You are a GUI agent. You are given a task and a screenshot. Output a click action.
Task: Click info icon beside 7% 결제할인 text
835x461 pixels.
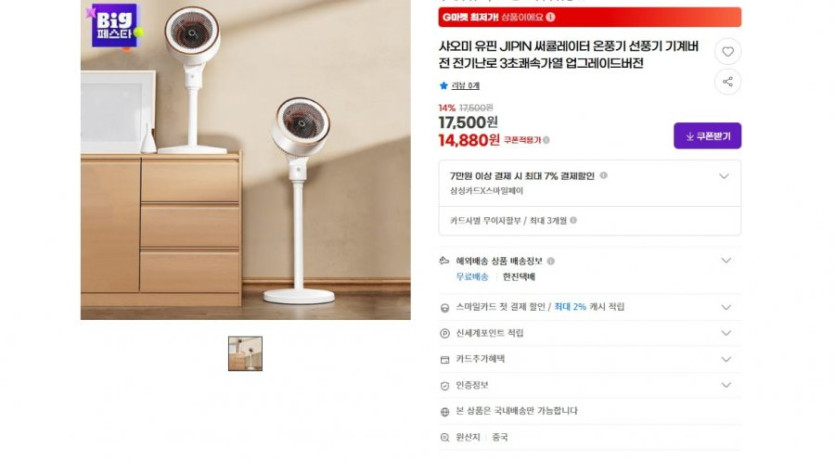click(603, 175)
